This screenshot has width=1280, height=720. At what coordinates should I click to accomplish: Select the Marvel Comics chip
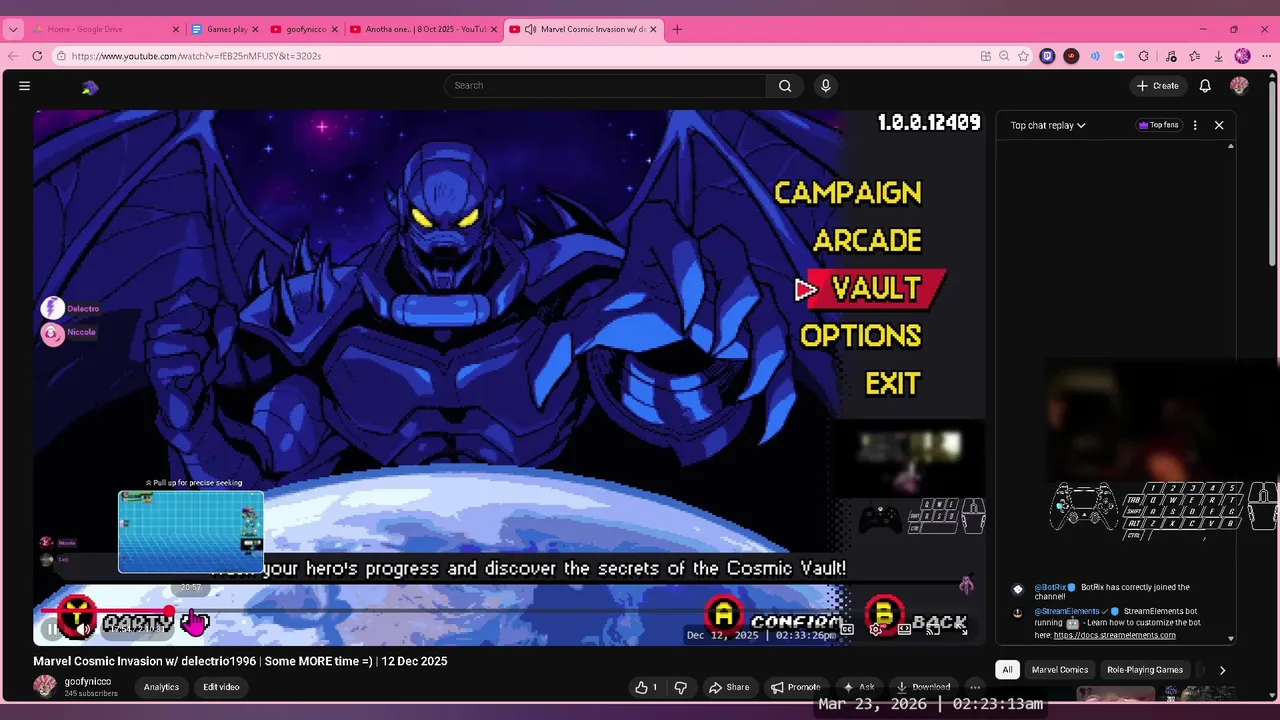(1059, 670)
